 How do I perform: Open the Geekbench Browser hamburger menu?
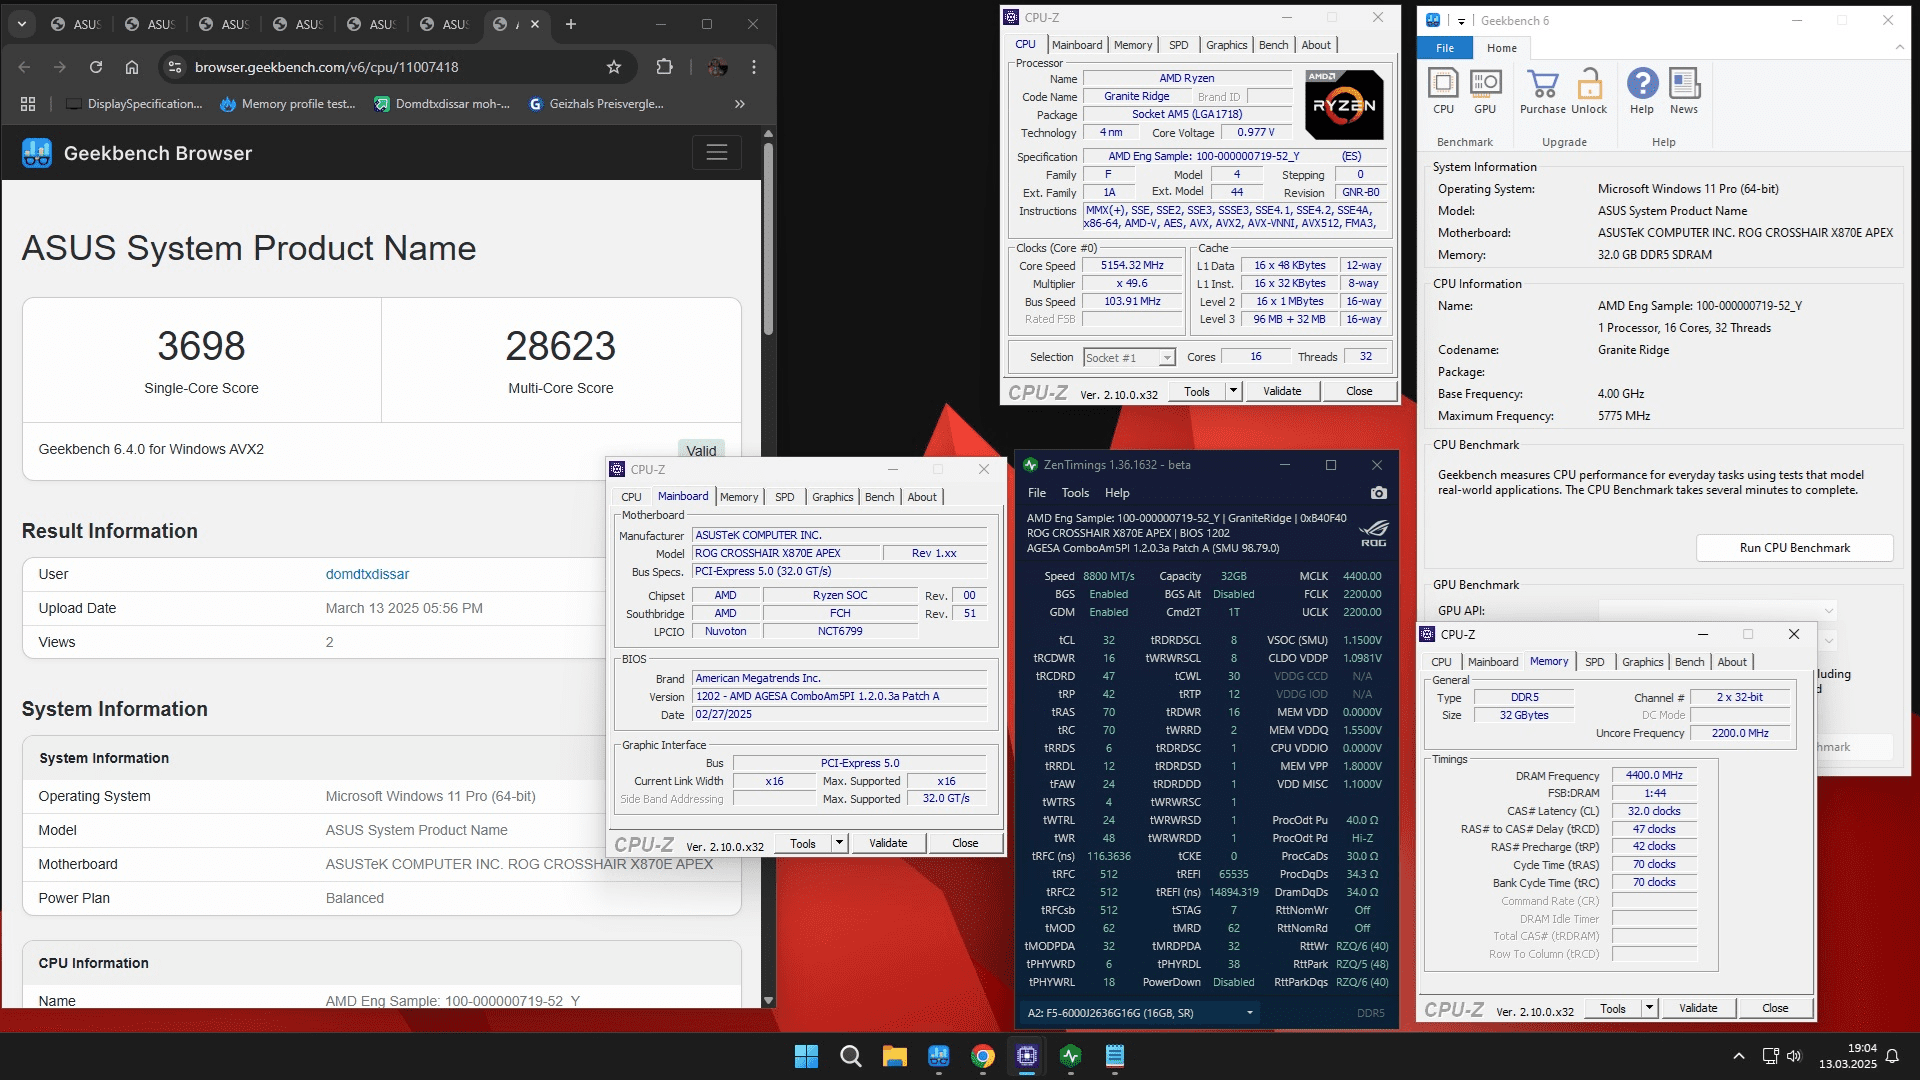click(717, 153)
